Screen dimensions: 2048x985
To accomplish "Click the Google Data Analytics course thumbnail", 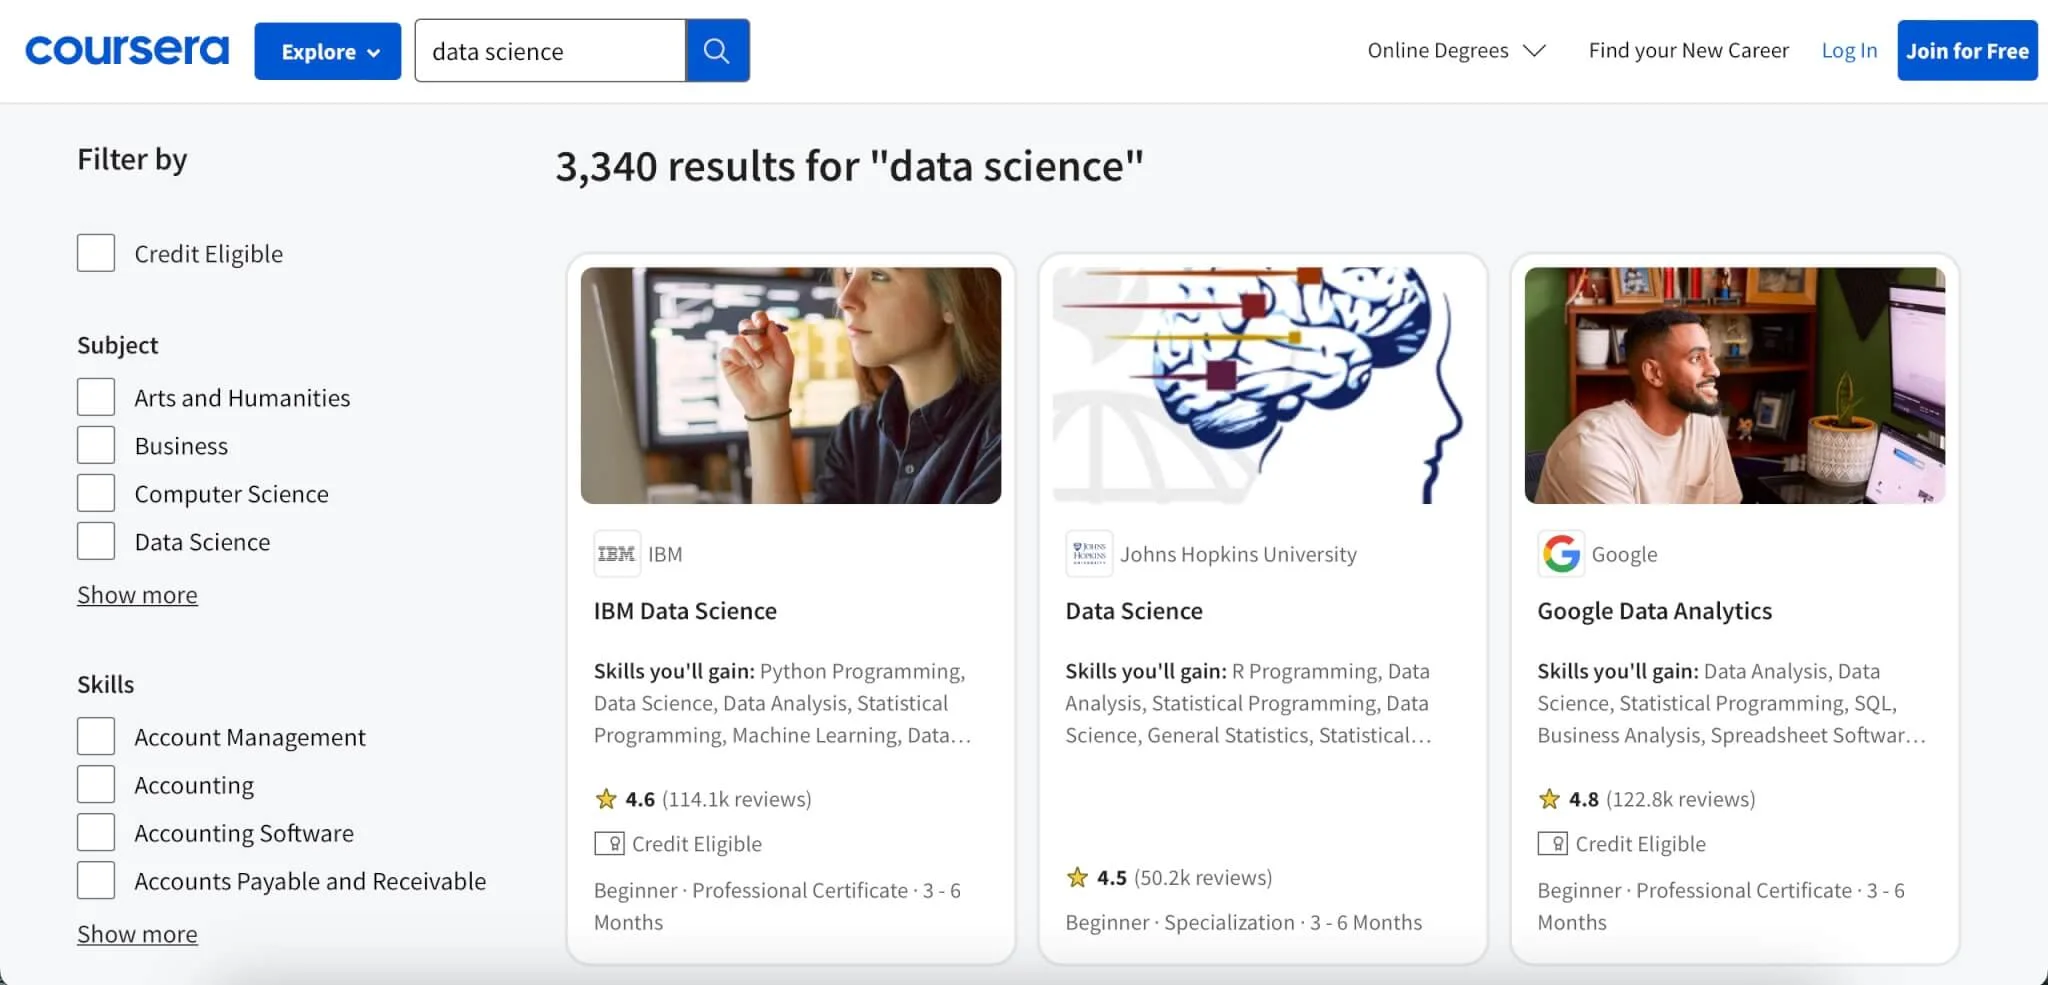I will (1733, 387).
